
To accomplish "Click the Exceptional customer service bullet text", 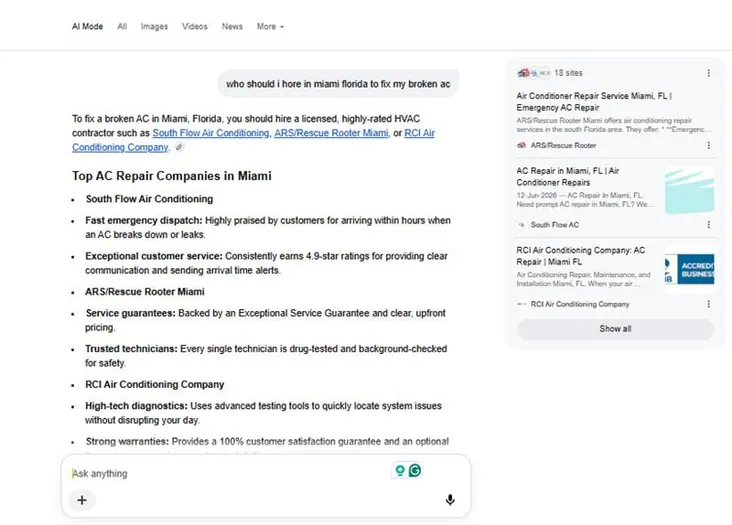I will (x=266, y=263).
